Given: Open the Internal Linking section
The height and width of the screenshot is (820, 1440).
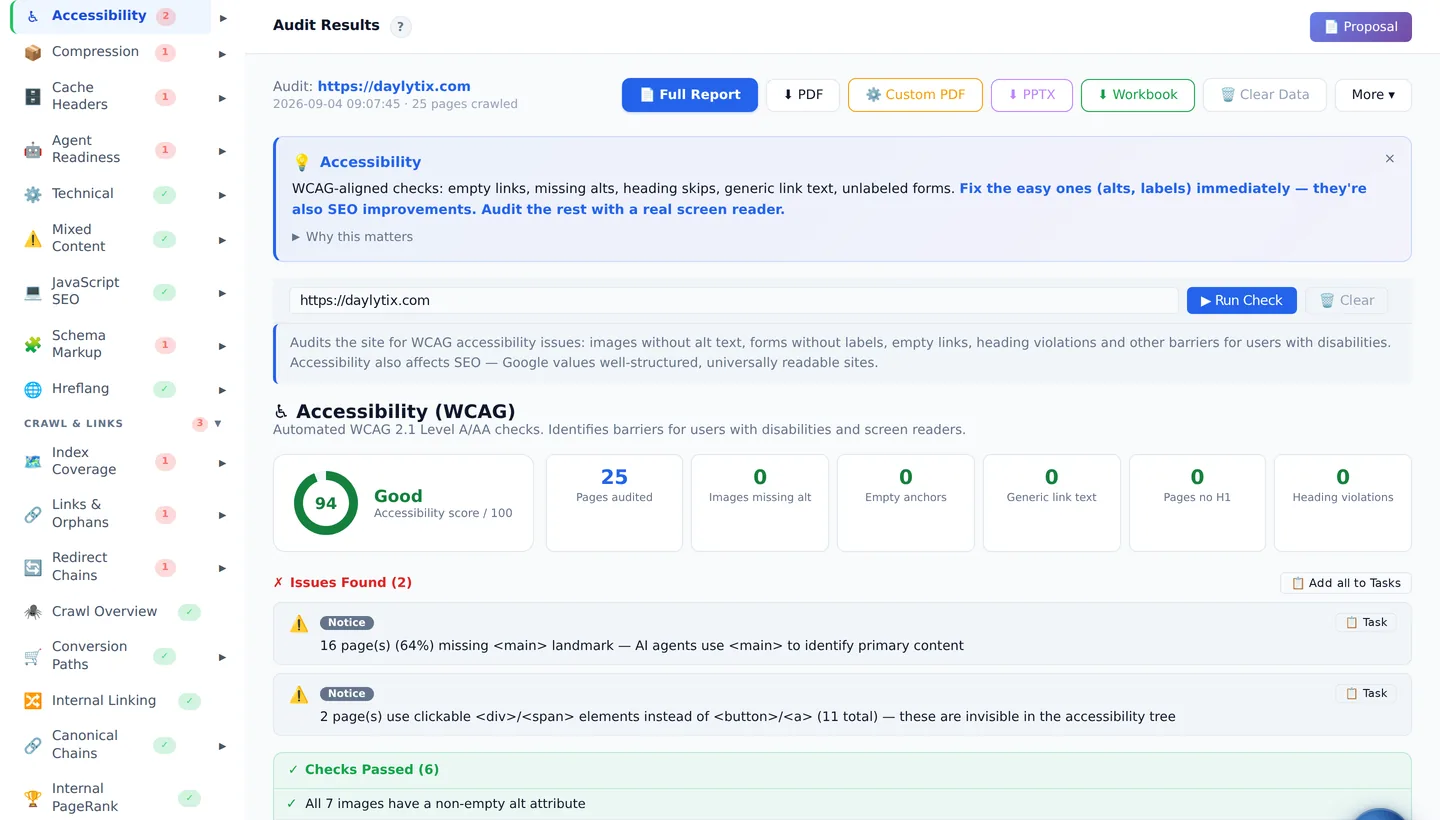Looking at the screenshot, I should click(x=104, y=701).
